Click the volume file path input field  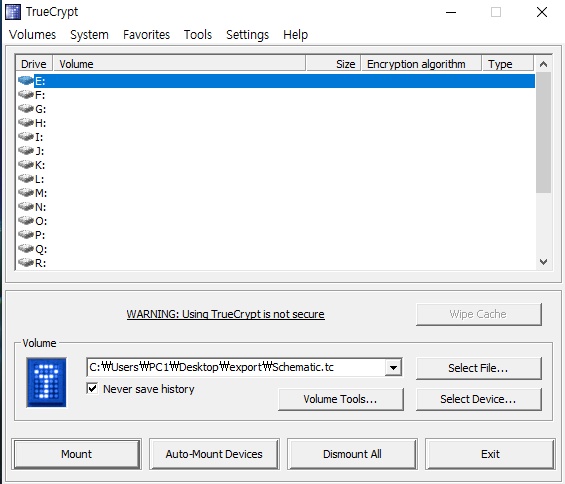click(x=236, y=368)
